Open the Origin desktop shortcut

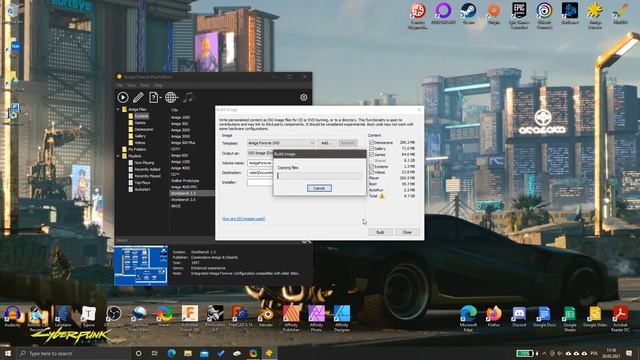coord(493,14)
